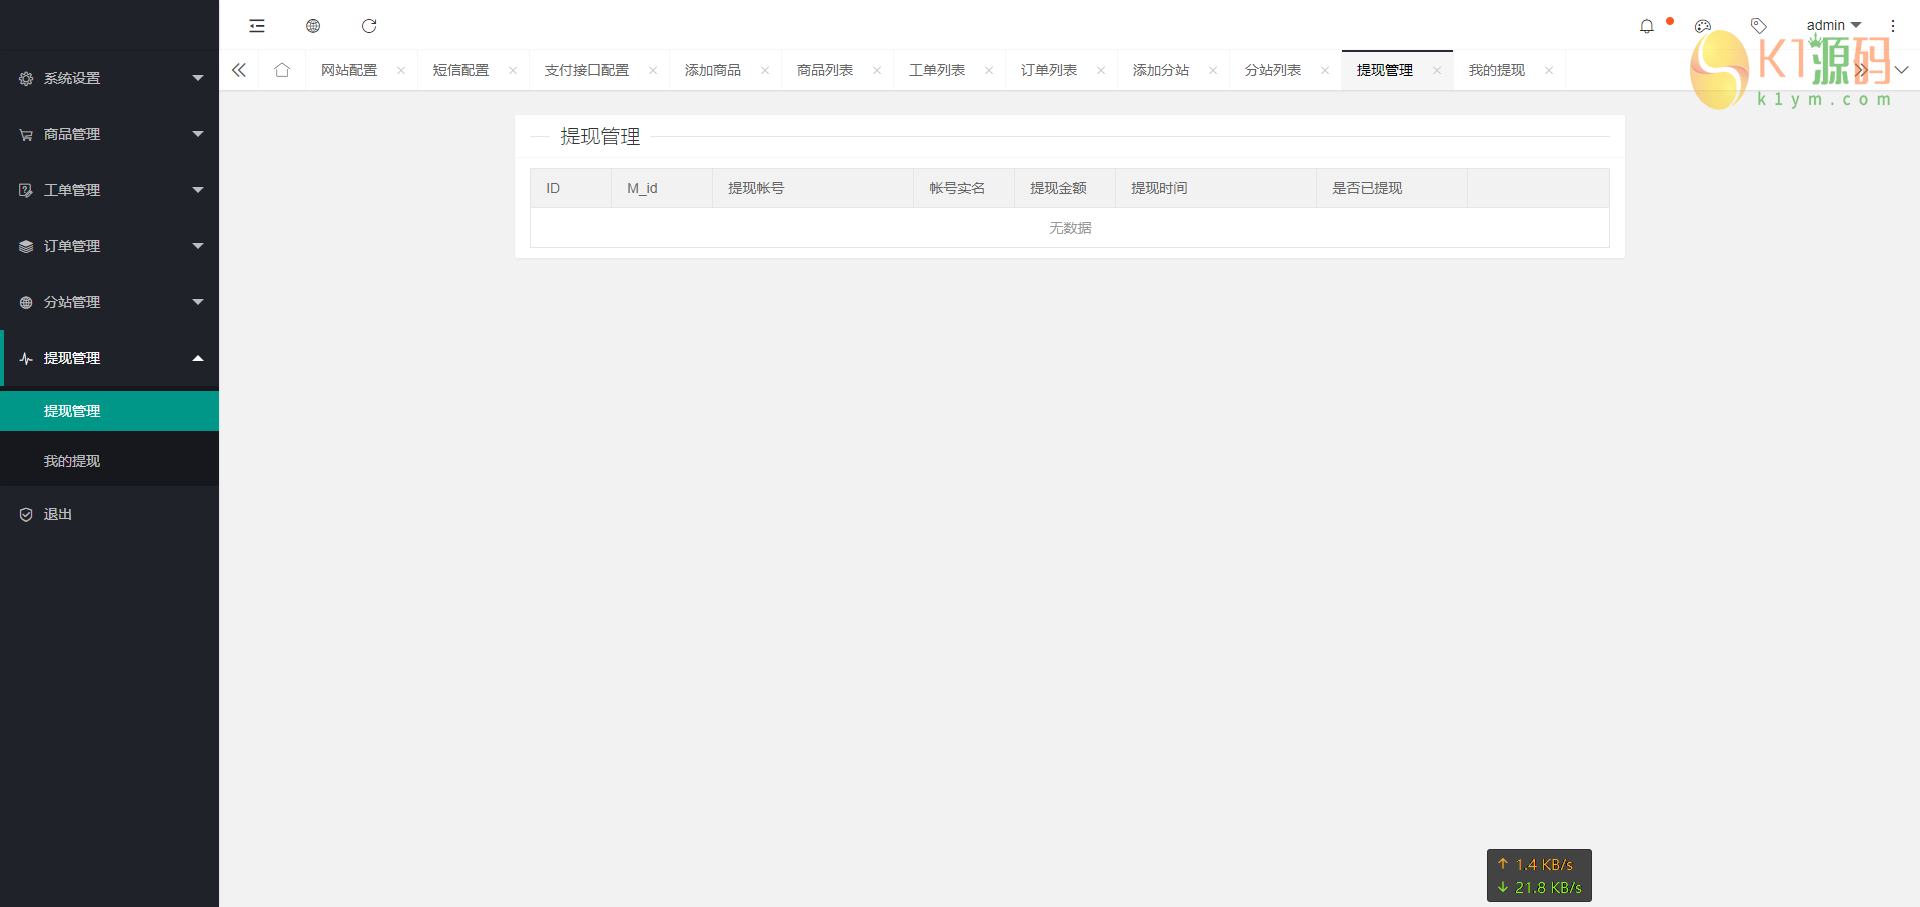
Task: Open the 工单管理 sidebar menu
Action: pos(109,190)
